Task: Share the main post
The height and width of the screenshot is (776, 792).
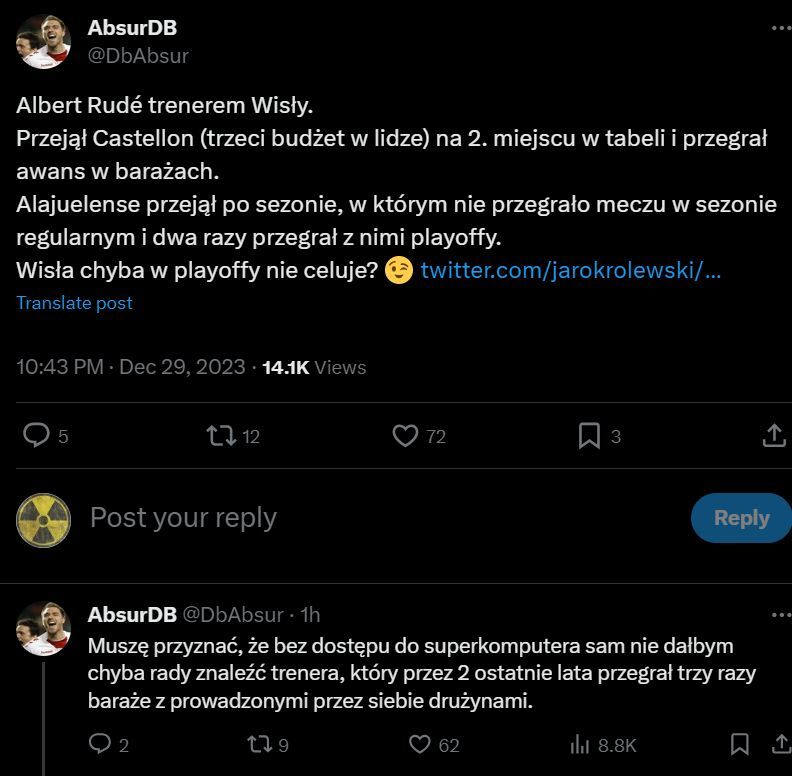Action: coord(773,436)
